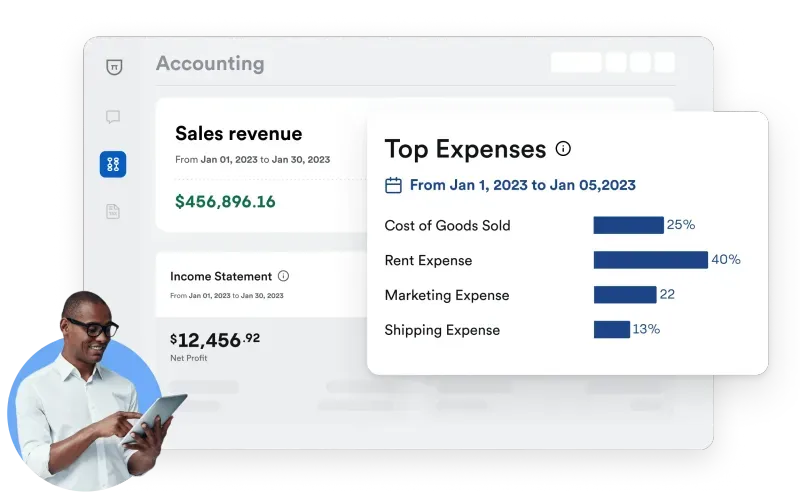The image size is (800, 498).
Task: Click info icon beside Income Statement
Action: [283, 276]
